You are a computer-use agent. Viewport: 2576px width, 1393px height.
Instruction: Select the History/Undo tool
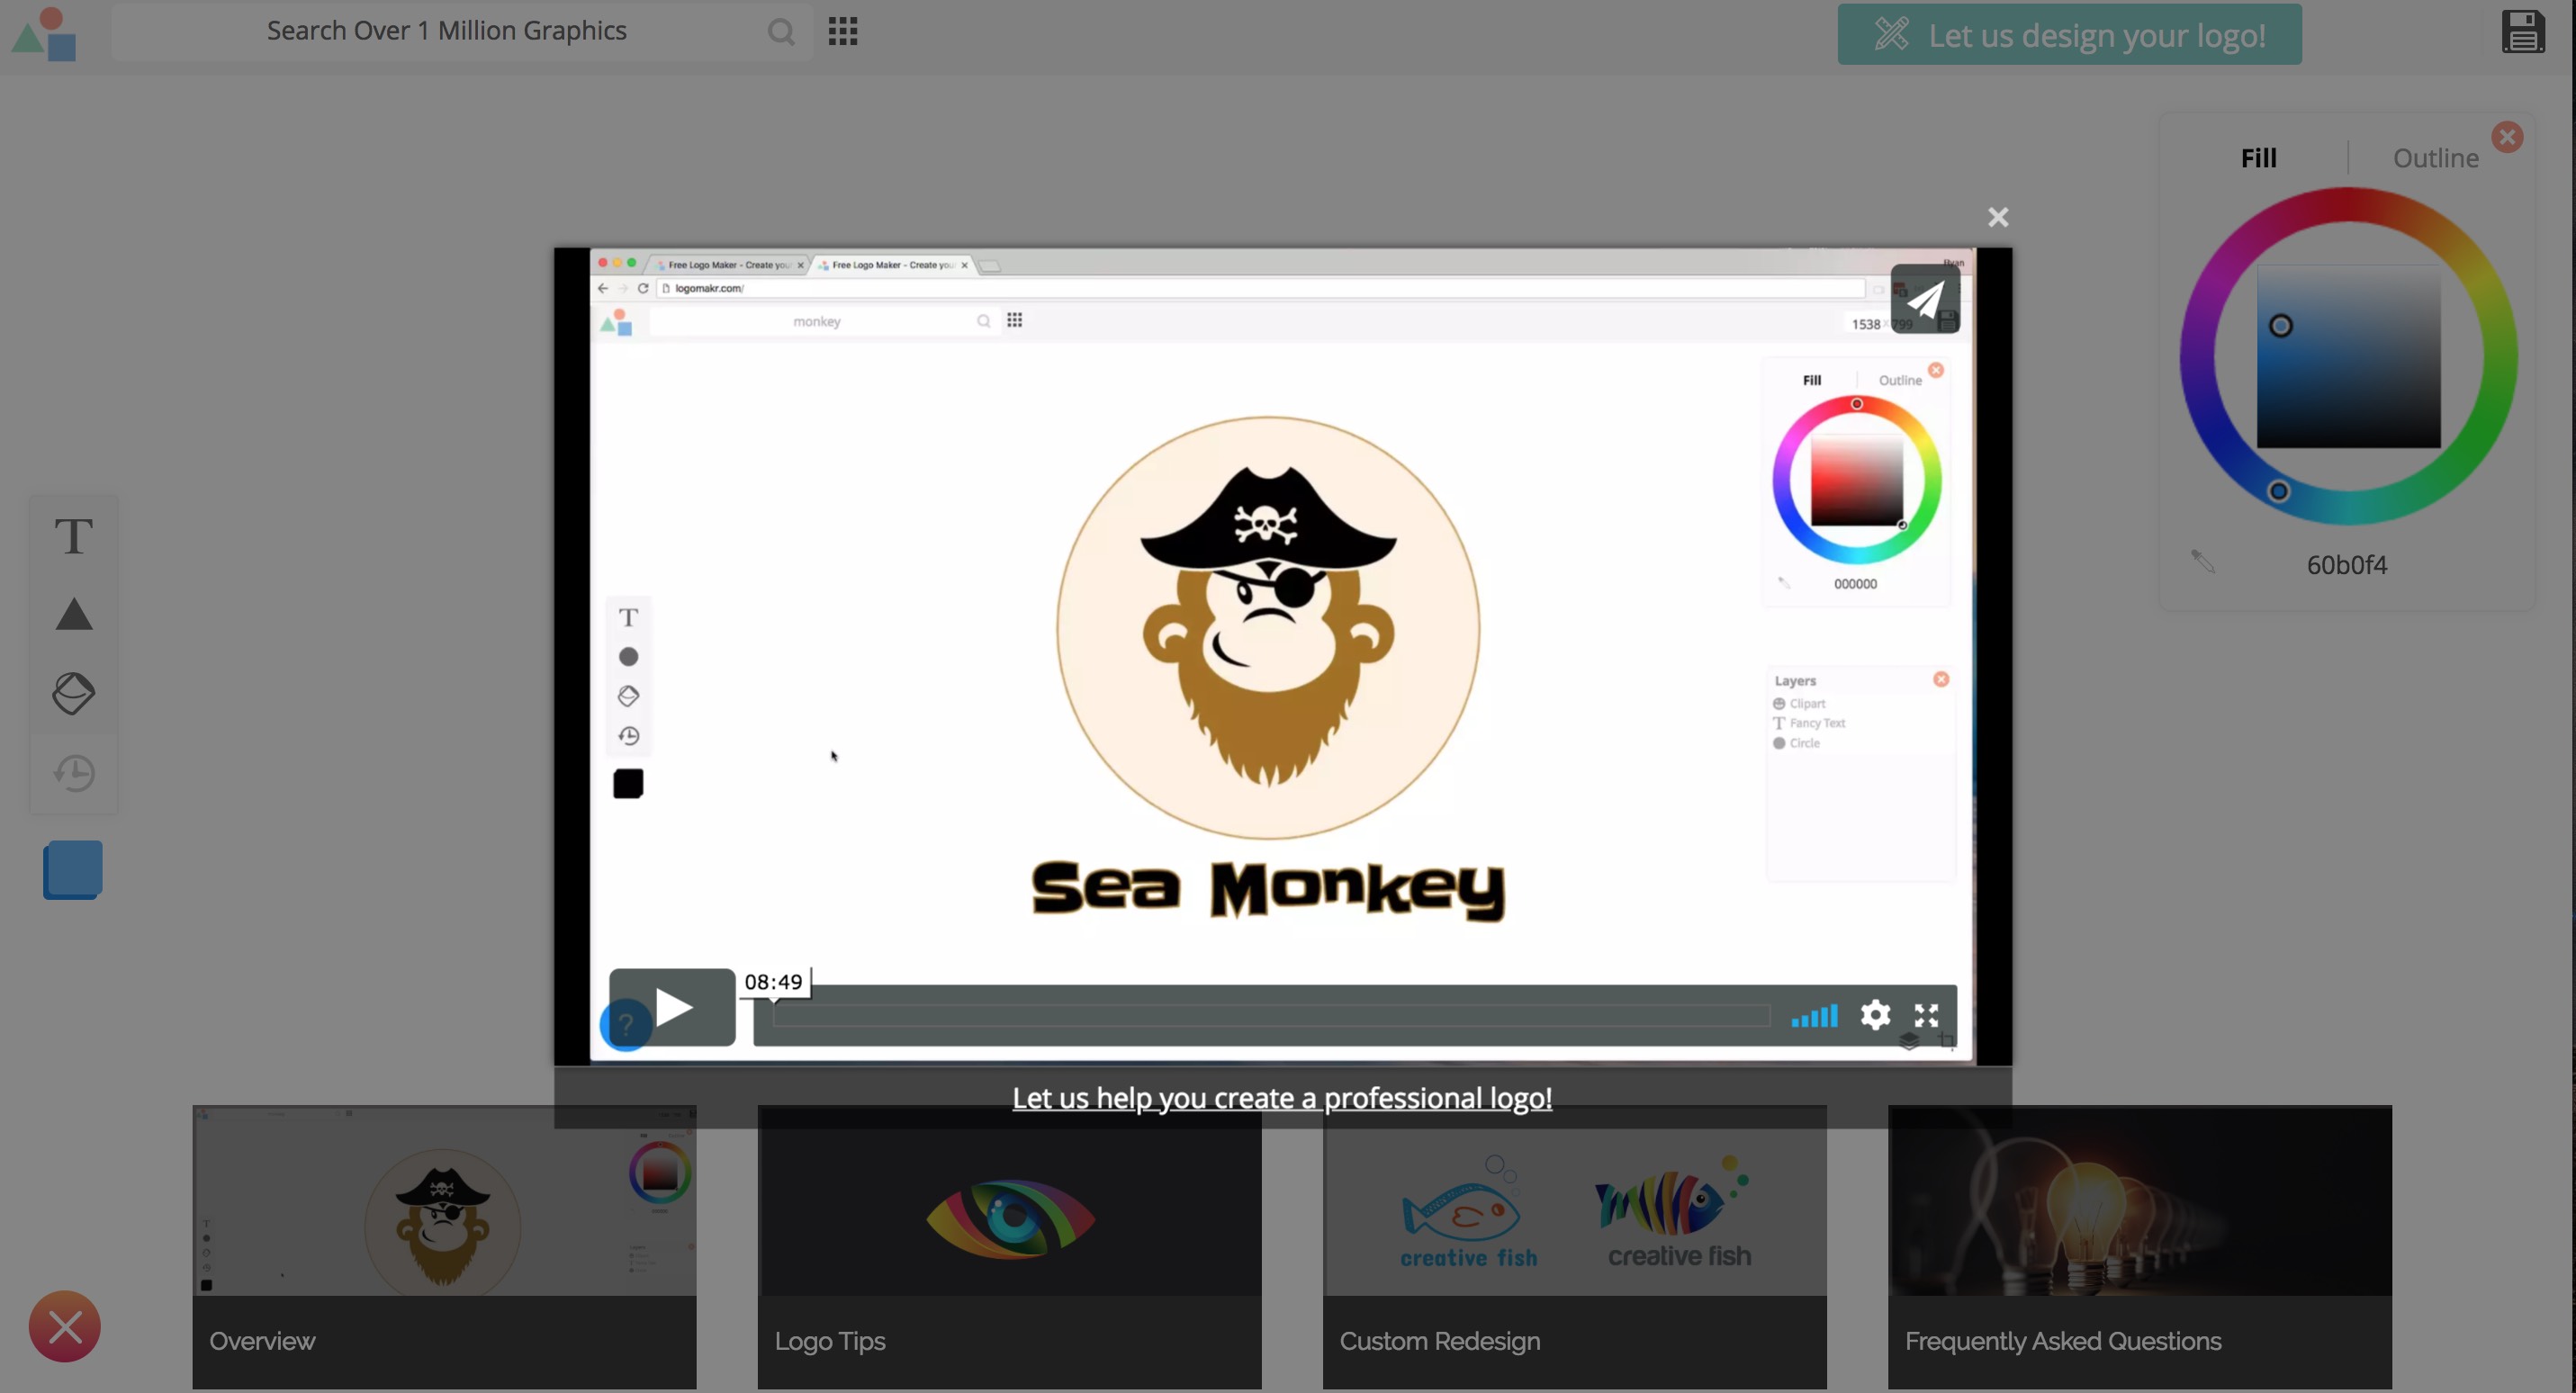pyautogui.click(x=72, y=770)
